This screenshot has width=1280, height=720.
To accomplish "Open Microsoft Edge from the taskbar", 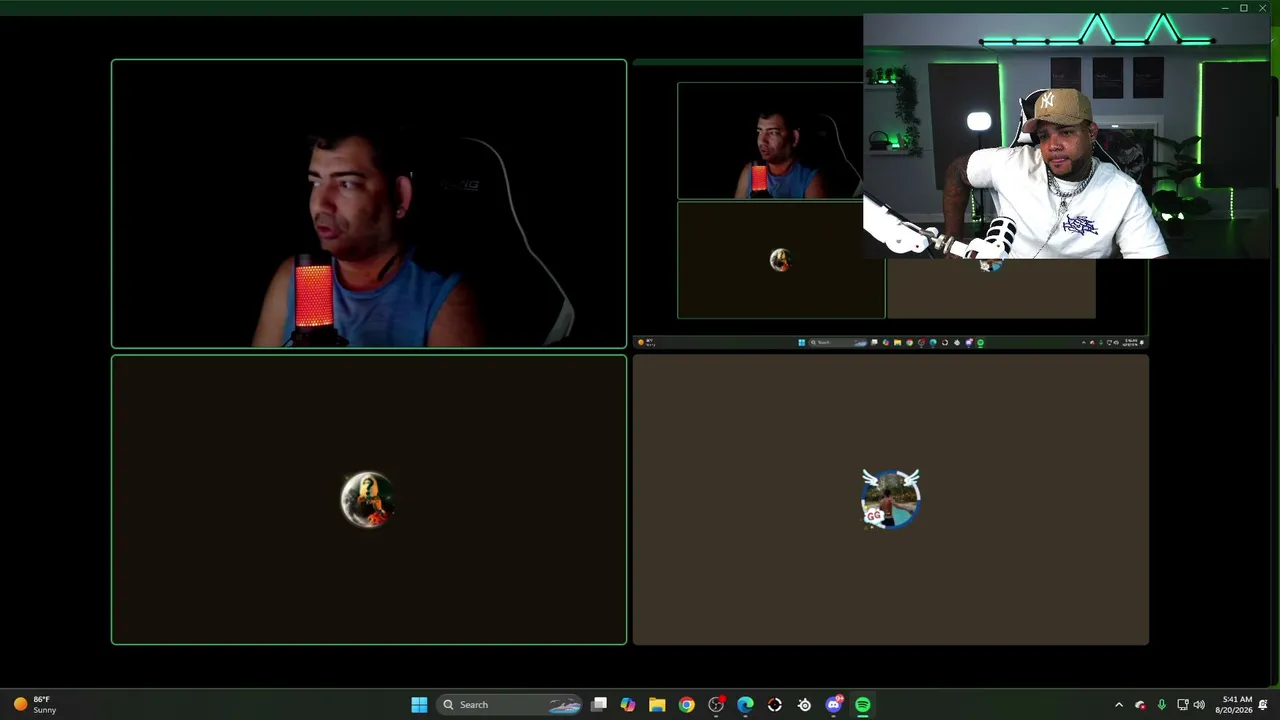I will click(x=745, y=705).
